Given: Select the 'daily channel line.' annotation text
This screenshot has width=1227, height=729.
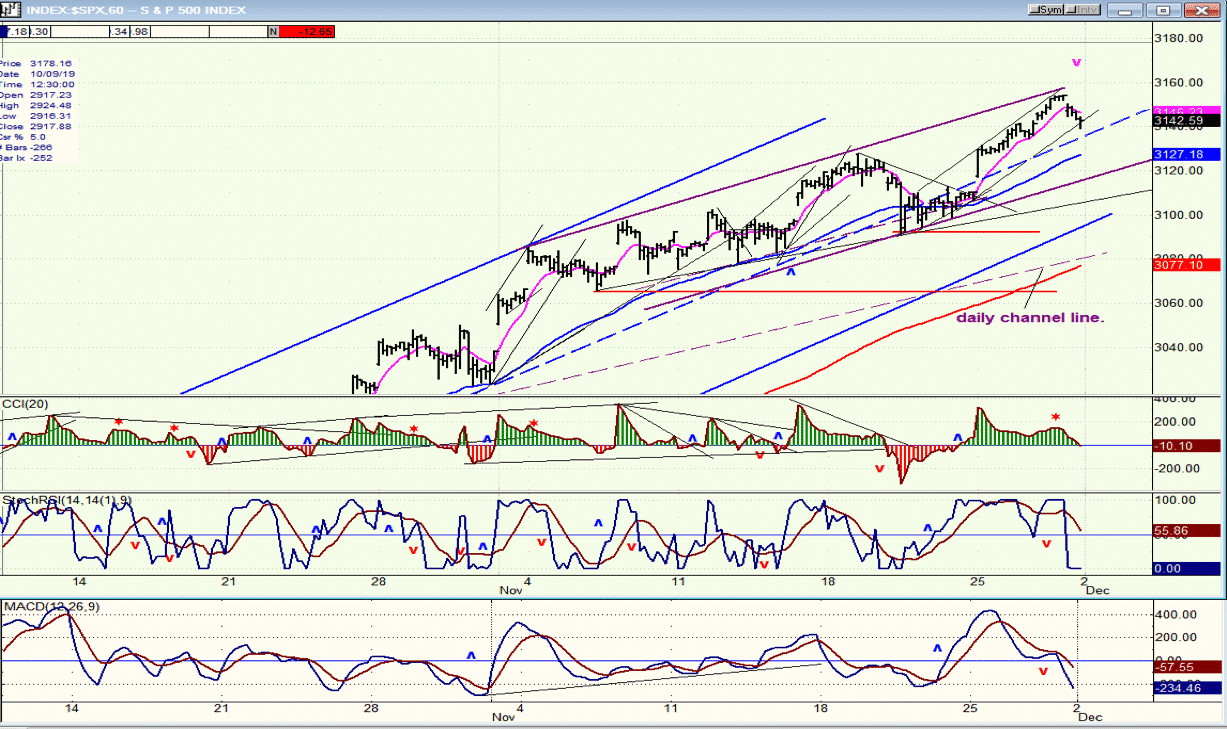Looking at the screenshot, I should (x=1030, y=318).
